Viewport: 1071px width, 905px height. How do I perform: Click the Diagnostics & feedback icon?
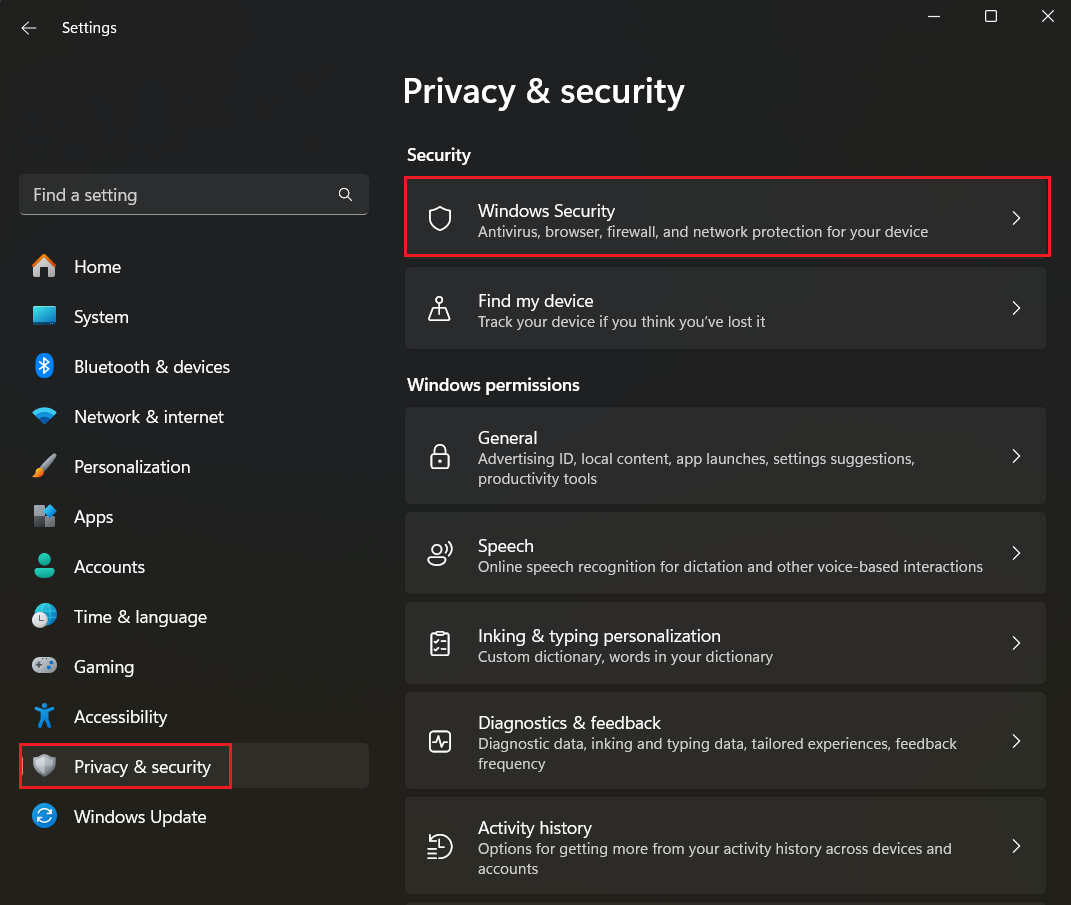tap(440, 742)
